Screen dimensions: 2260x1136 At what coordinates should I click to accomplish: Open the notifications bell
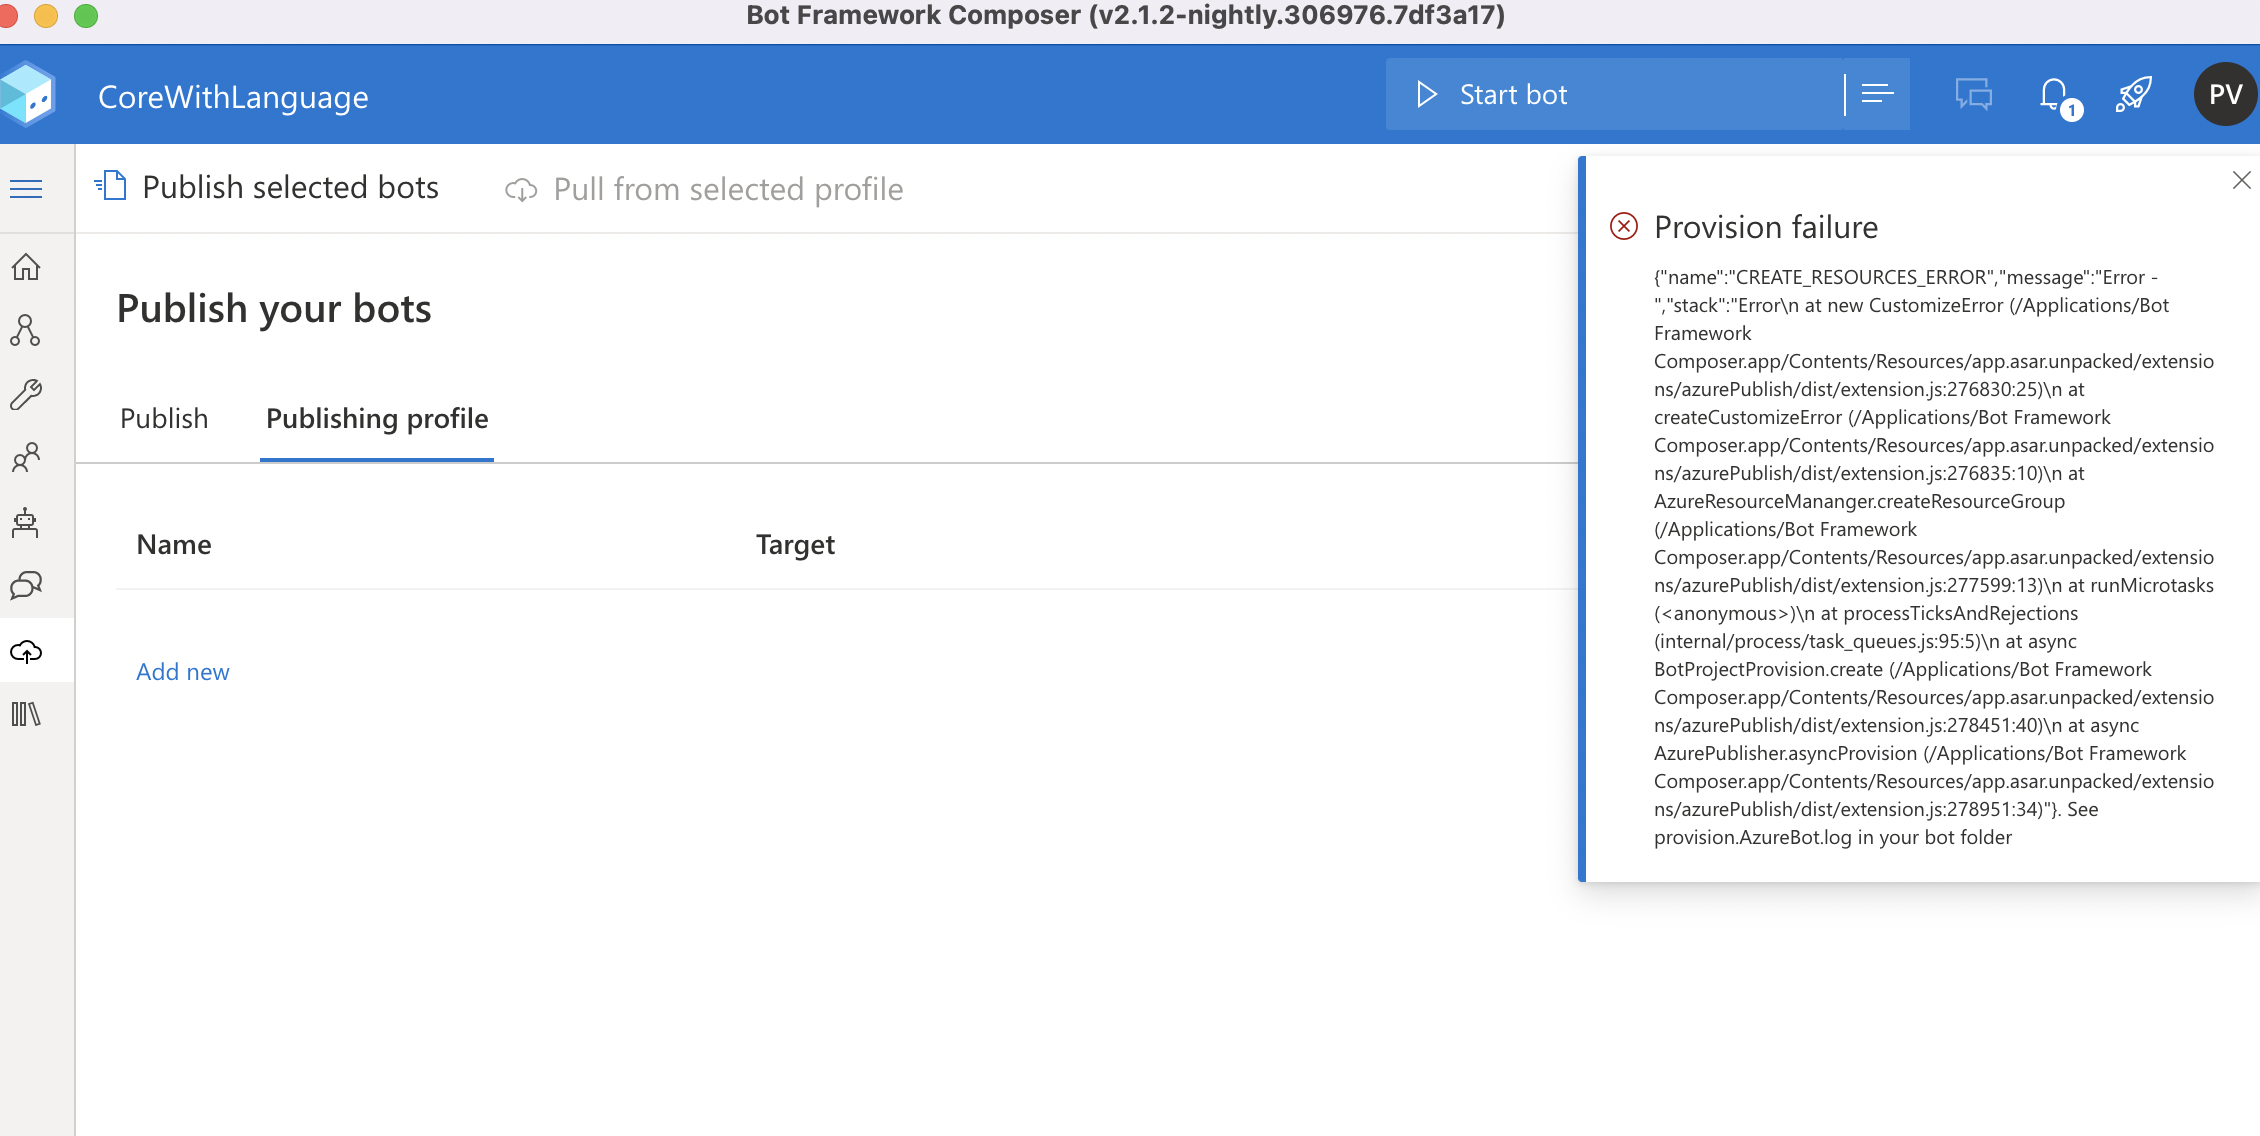coord(2054,95)
